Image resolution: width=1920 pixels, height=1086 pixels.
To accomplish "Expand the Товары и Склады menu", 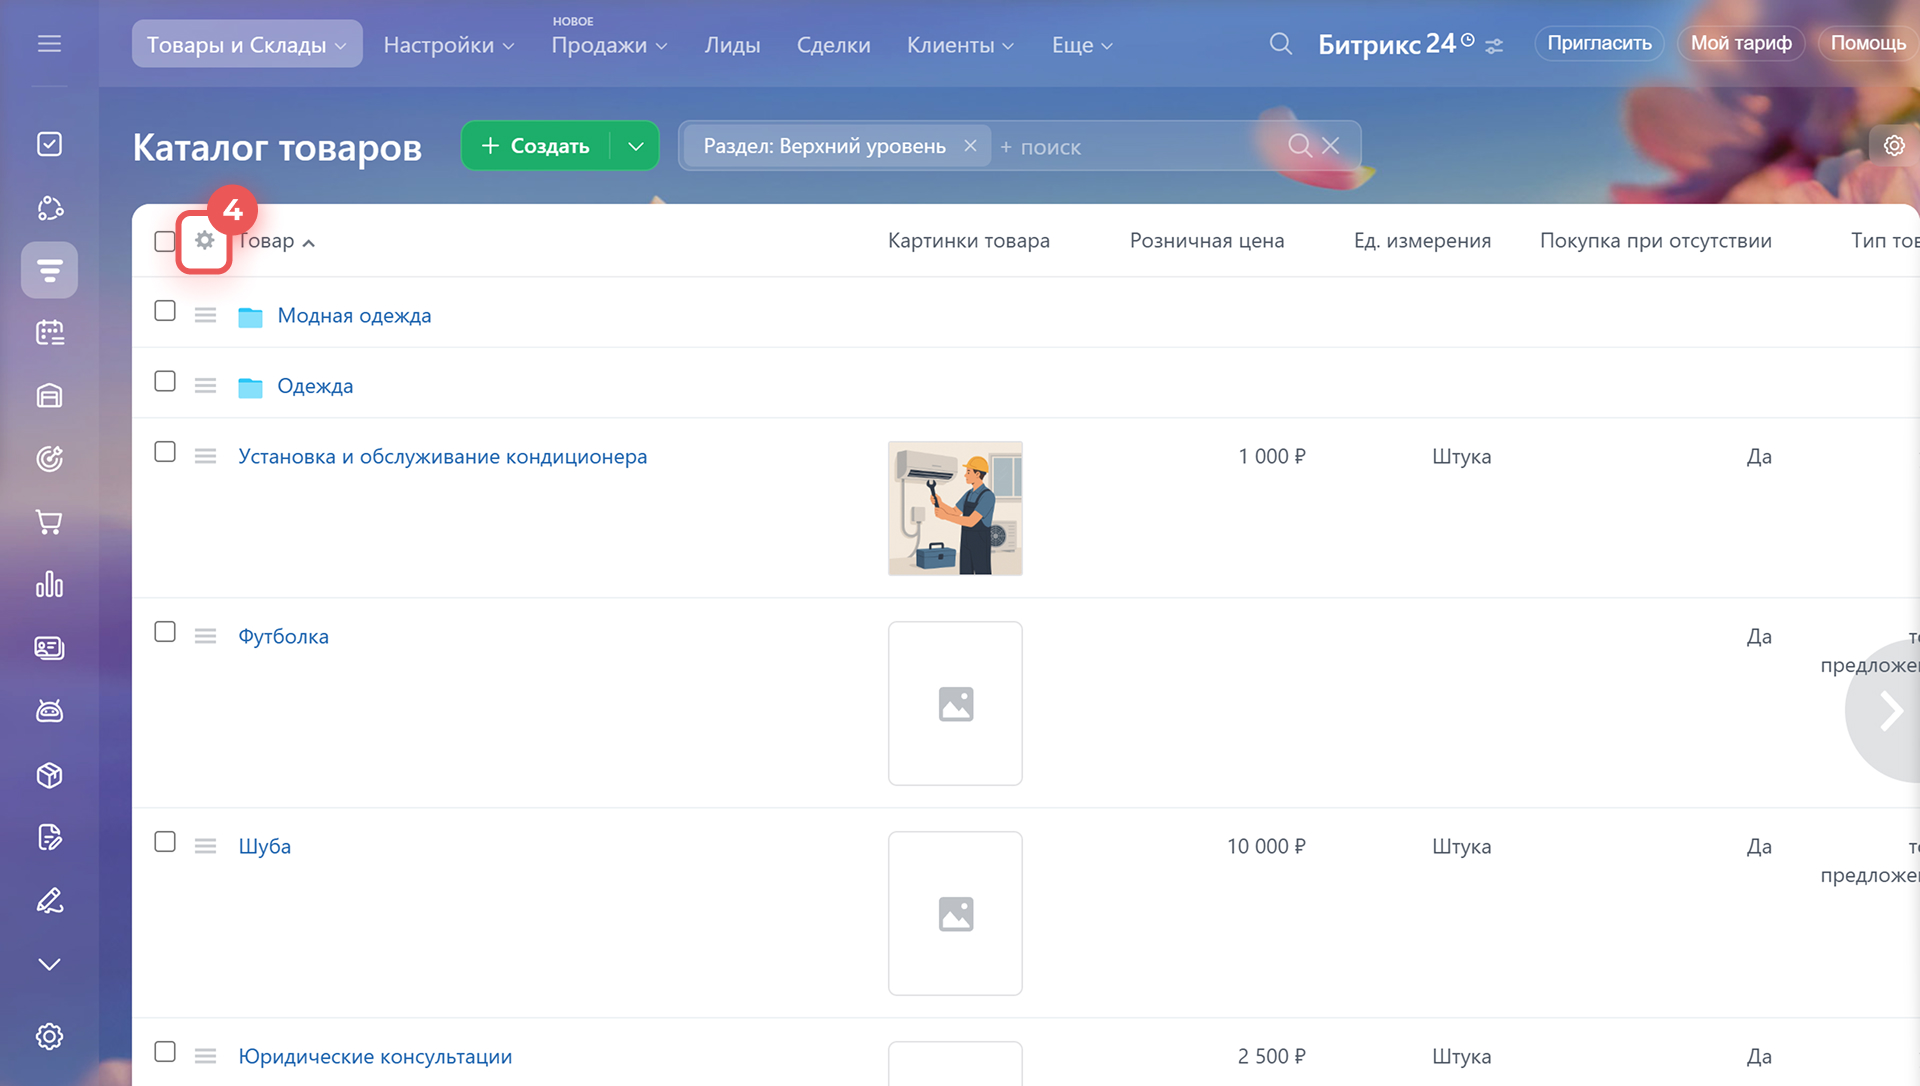I will tap(246, 45).
